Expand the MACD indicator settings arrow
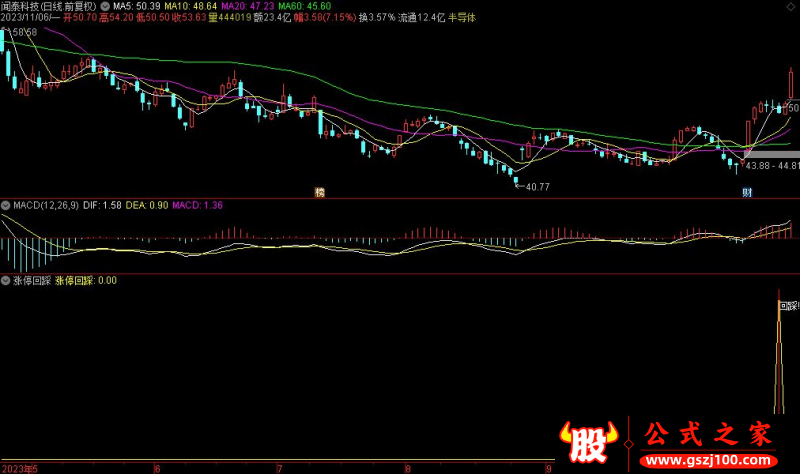This screenshot has width=800, height=474. pos(6,206)
